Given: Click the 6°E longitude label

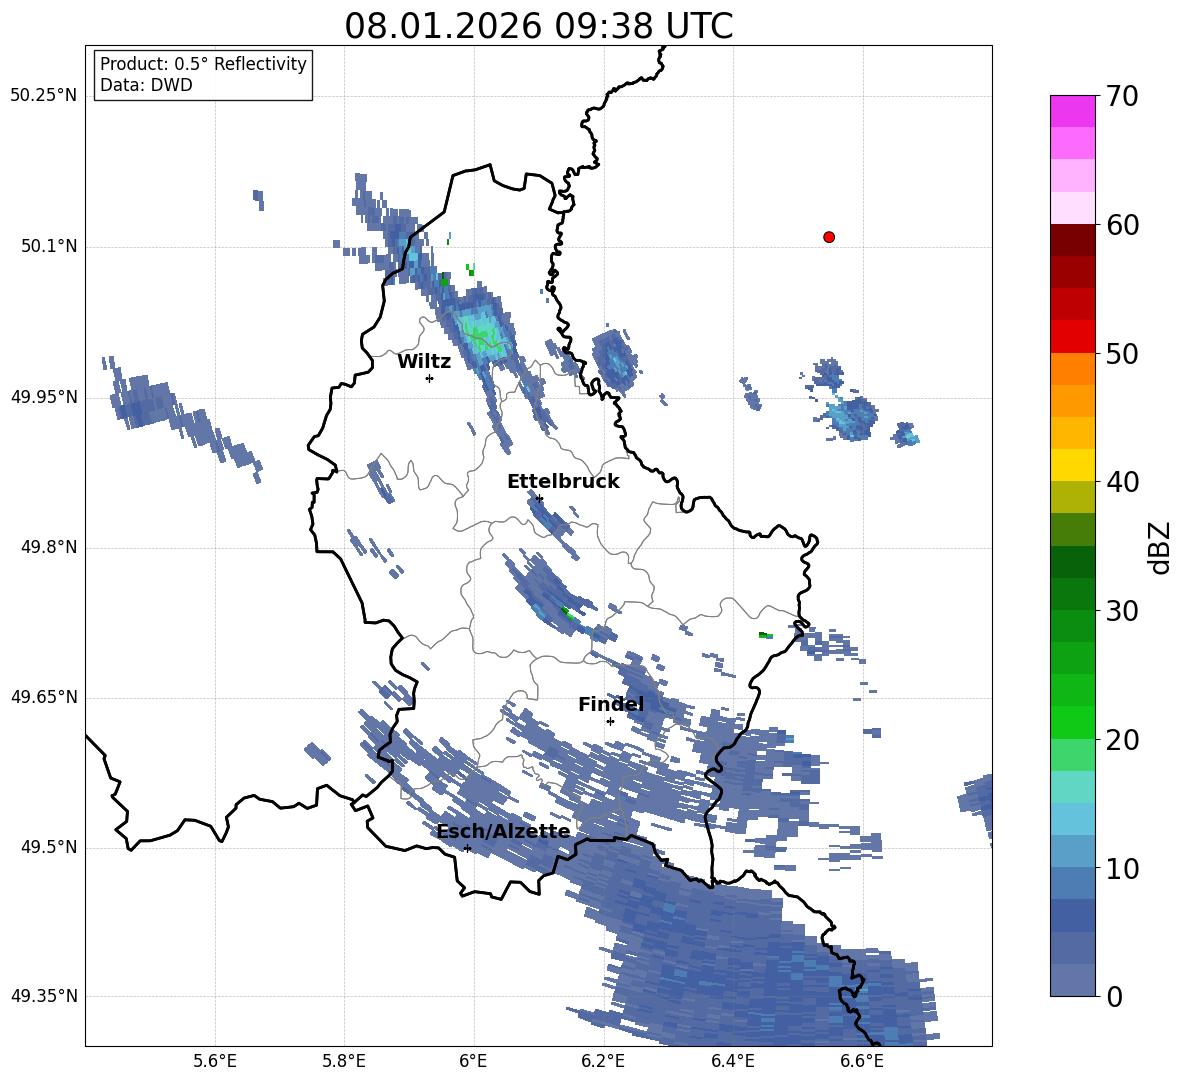Looking at the screenshot, I should tap(473, 1061).
